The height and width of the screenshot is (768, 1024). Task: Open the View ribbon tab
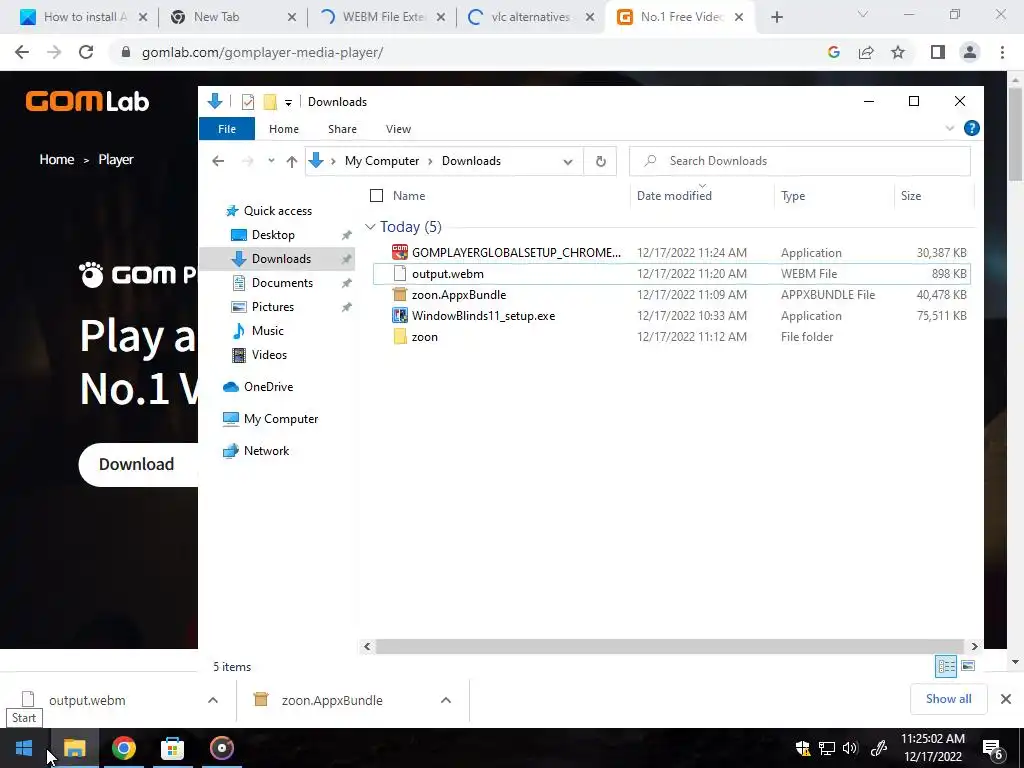click(398, 129)
